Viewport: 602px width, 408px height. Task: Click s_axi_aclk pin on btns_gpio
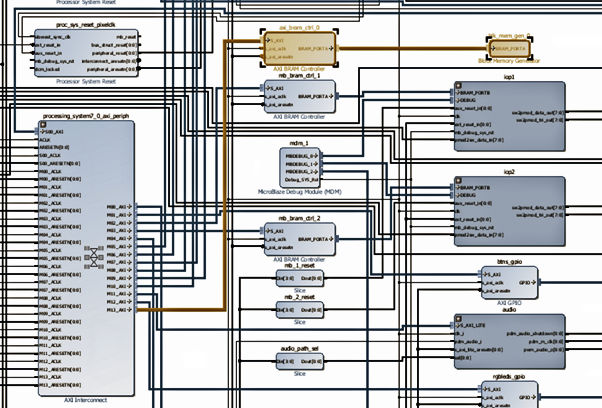pos(493,282)
